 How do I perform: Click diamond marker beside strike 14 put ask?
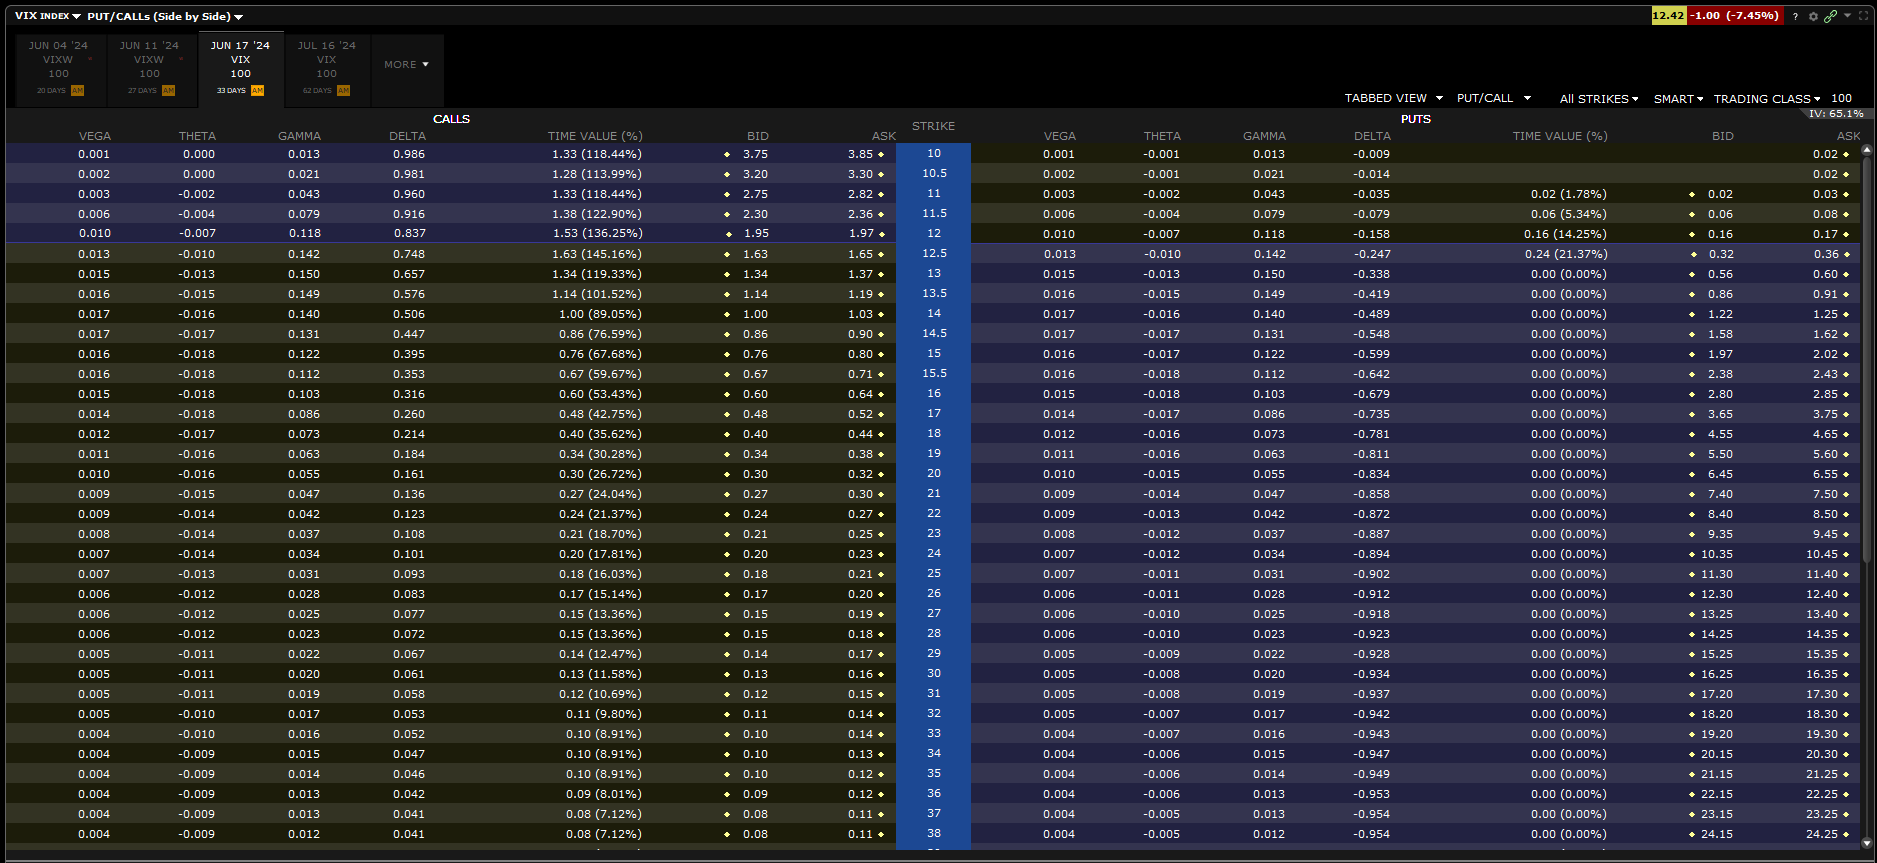click(x=1846, y=315)
